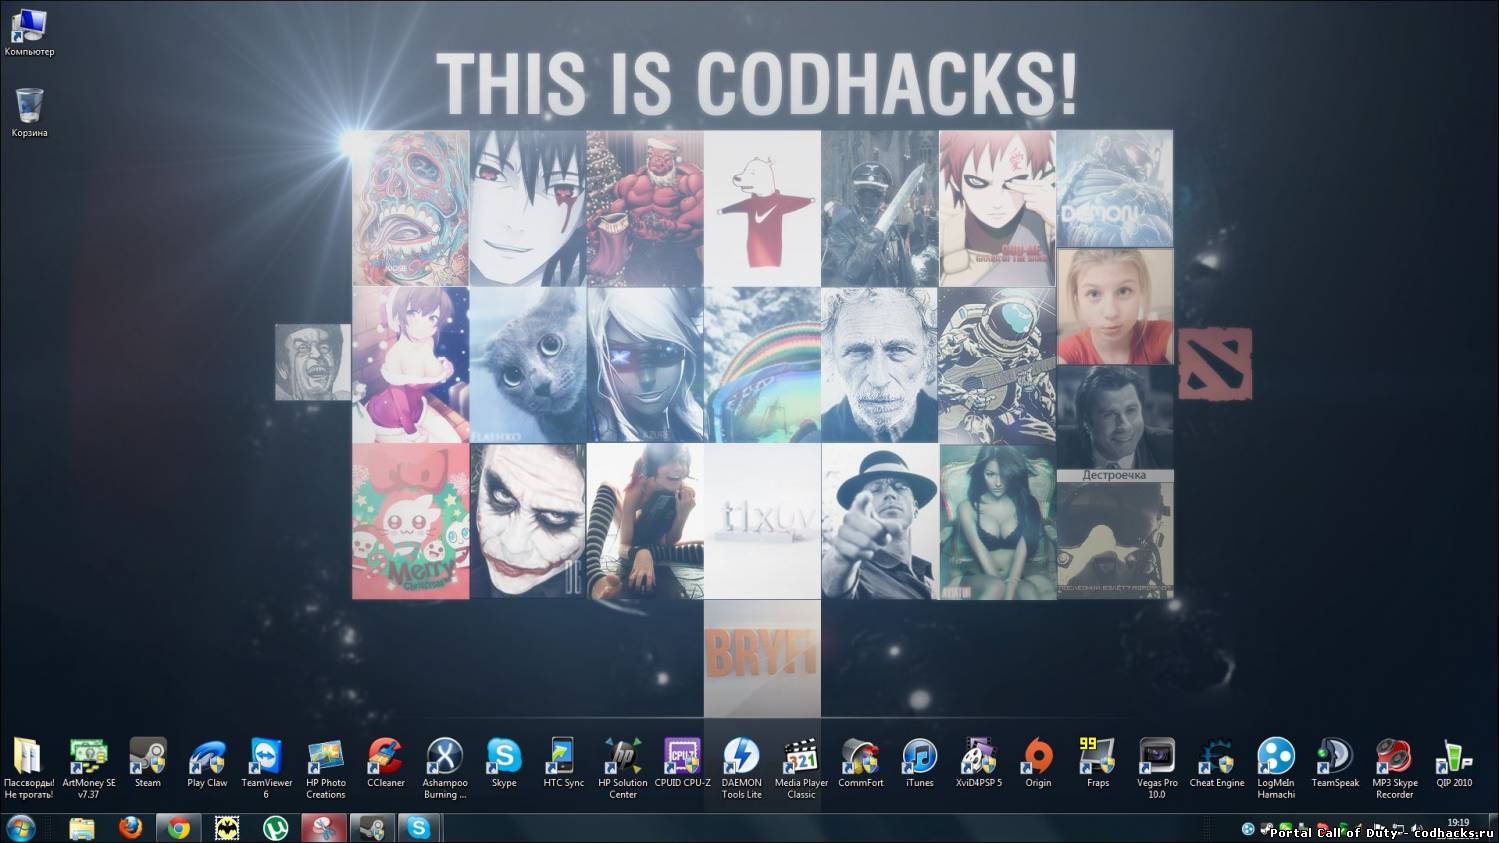Select the Steam desktop shortcut
Image resolution: width=1499 pixels, height=843 pixels.
(x=148, y=763)
